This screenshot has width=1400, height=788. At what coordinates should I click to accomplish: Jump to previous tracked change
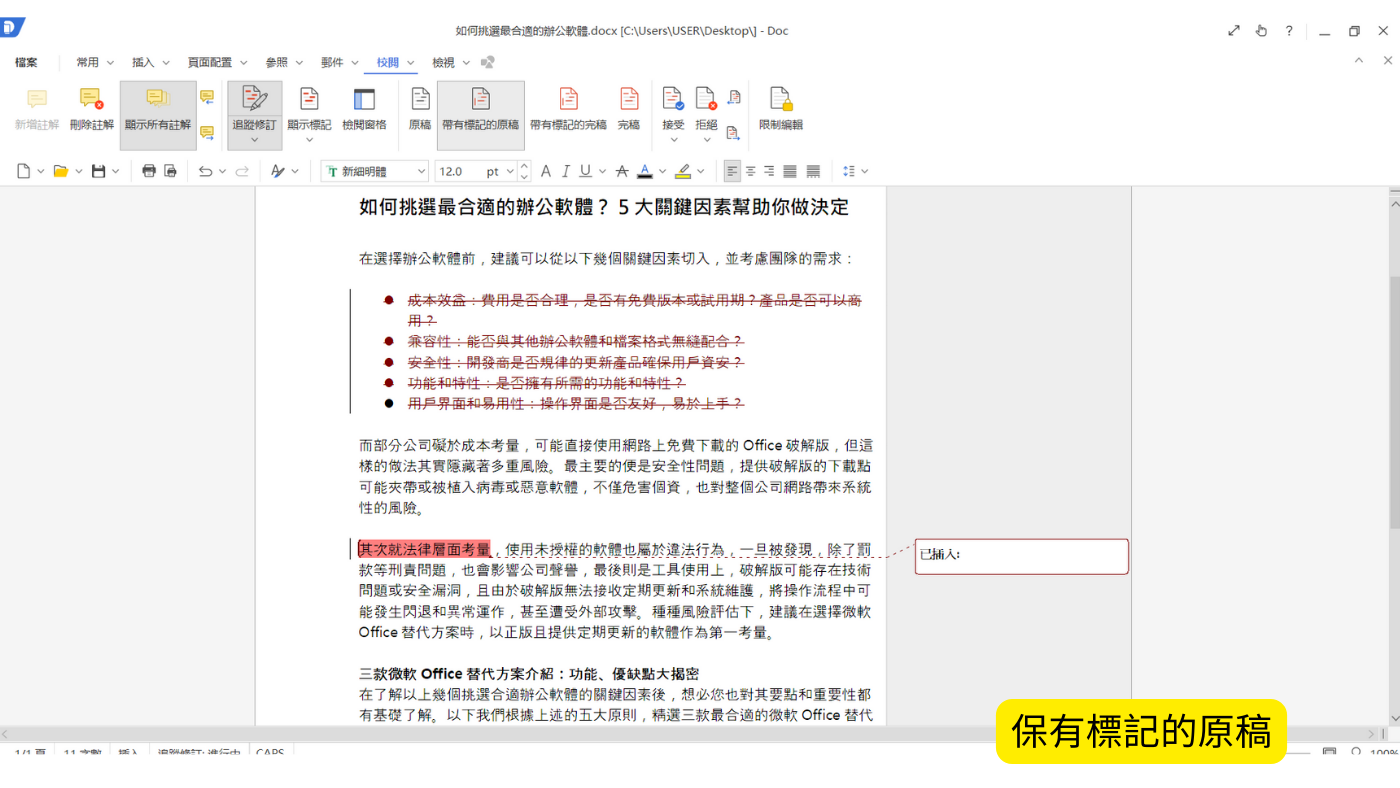tap(733, 97)
